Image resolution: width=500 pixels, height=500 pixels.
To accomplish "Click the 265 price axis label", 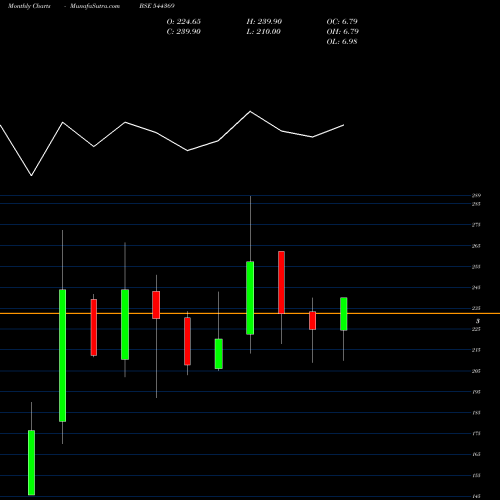I will tap(476, 246).
